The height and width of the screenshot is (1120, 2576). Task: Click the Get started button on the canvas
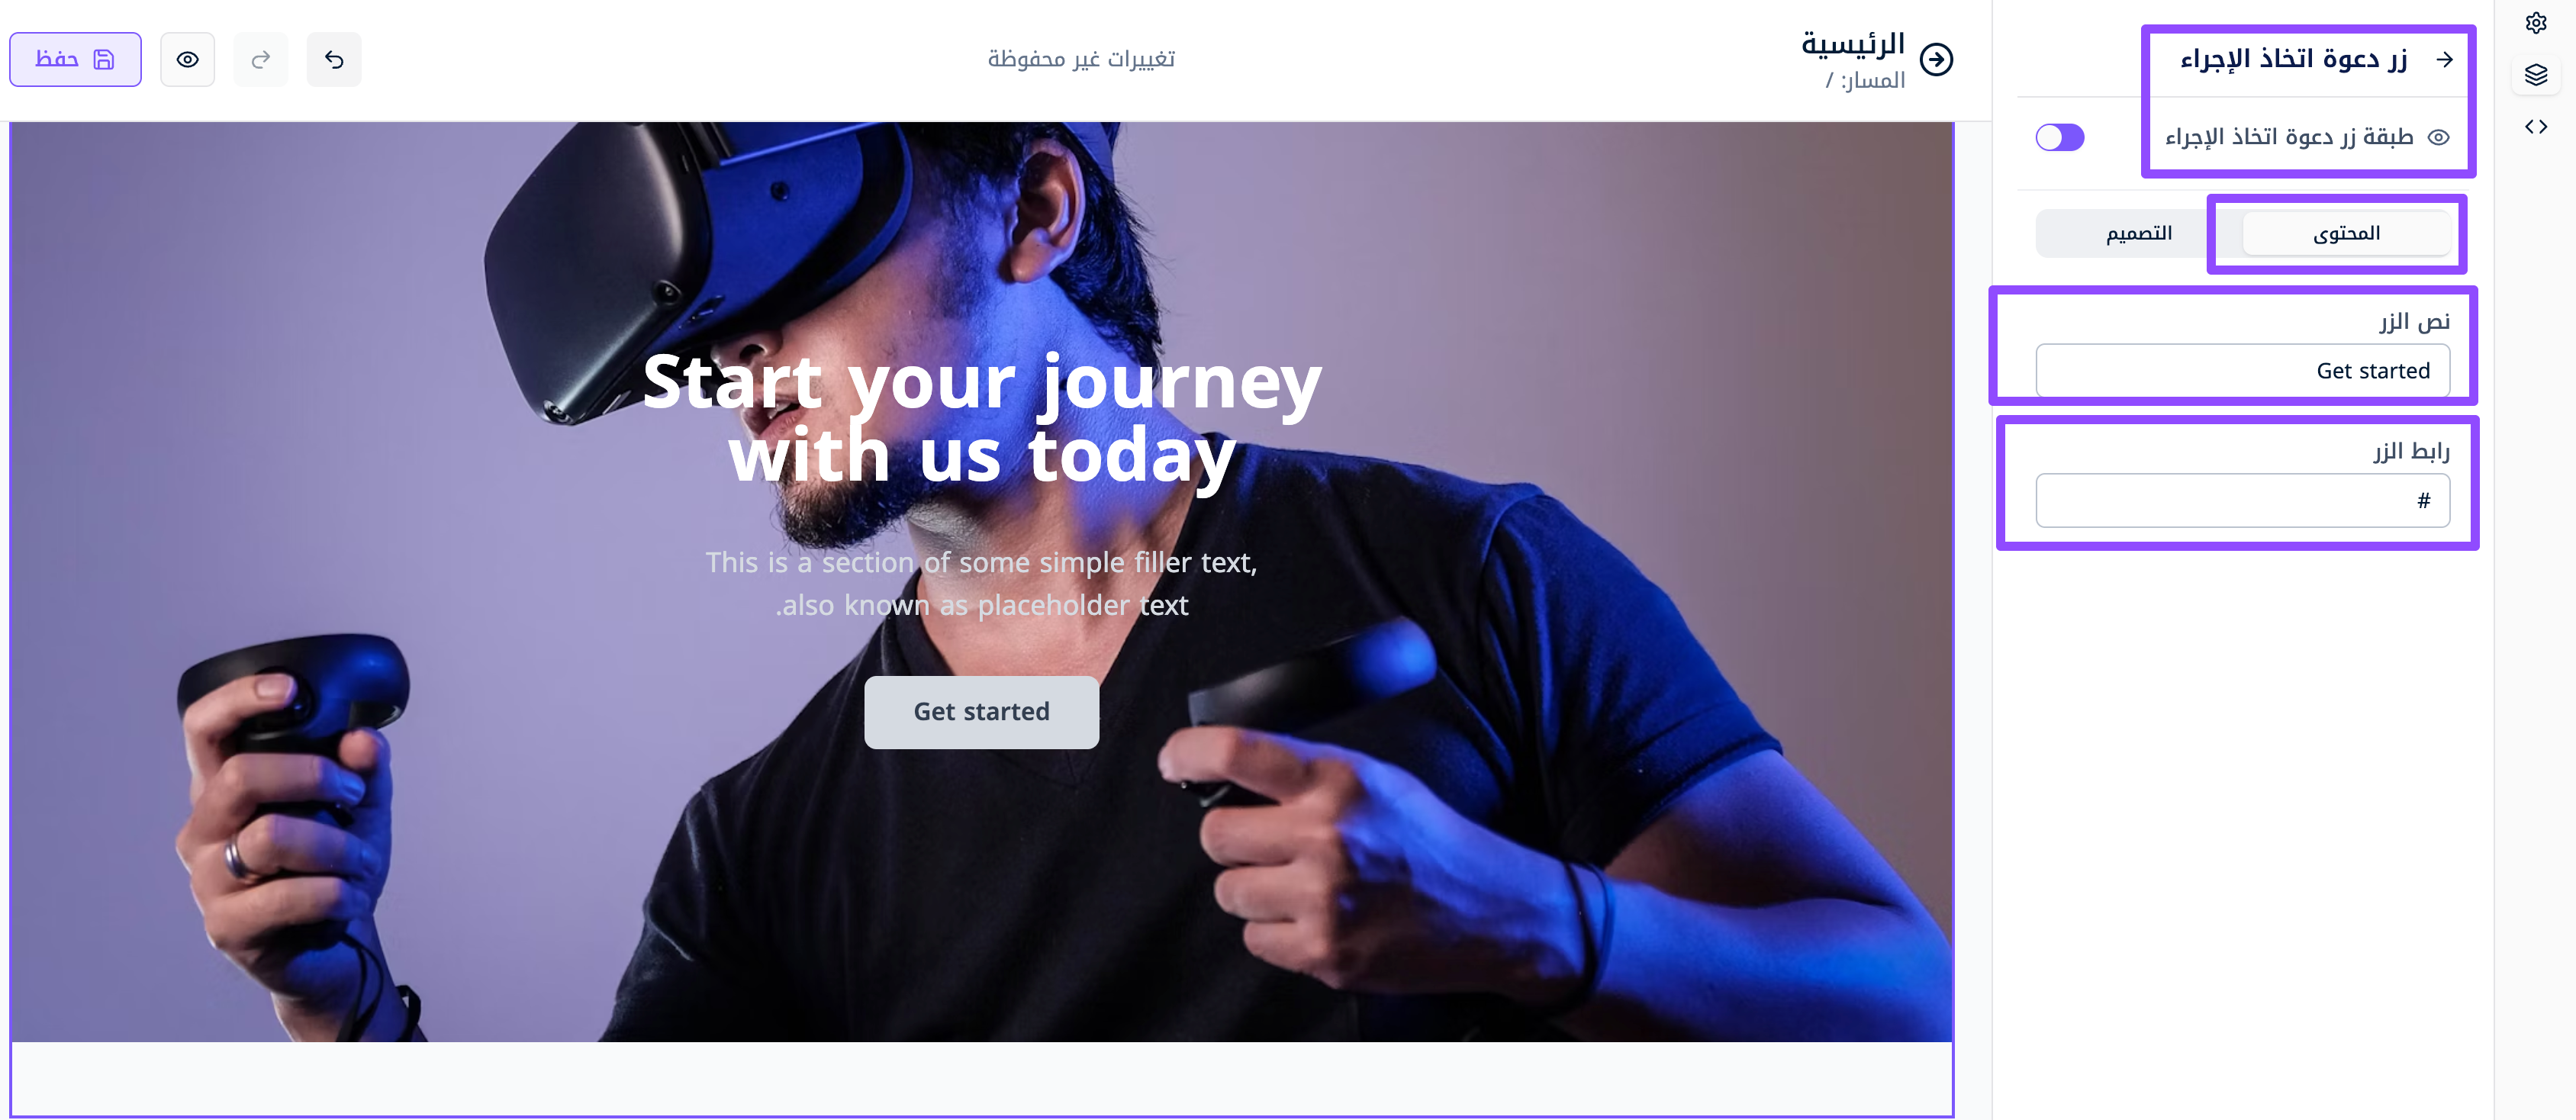point(981,711)
